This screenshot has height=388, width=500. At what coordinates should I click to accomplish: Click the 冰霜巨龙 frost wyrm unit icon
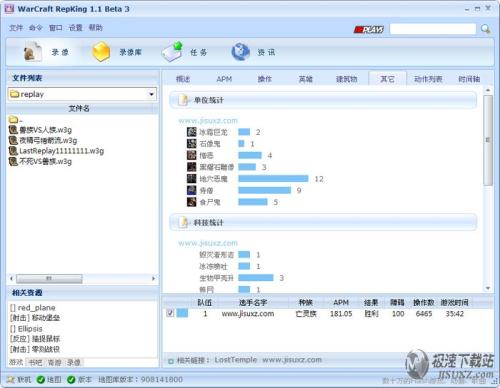click(191, 132)
